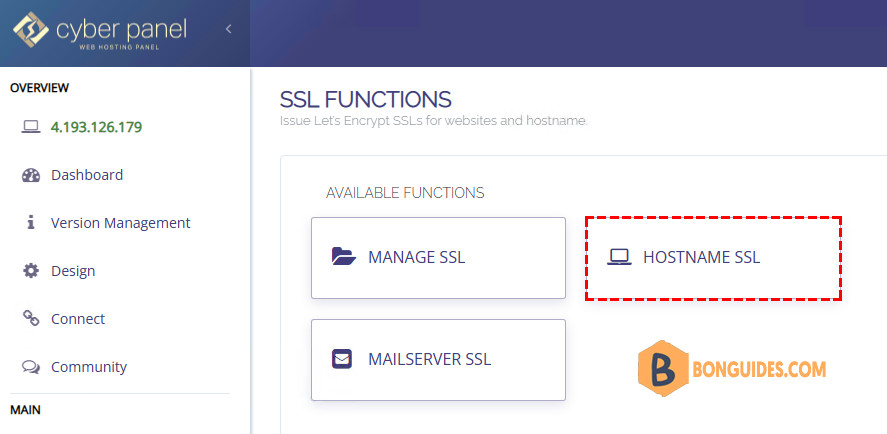This screenshot has width=887, height=434.
Task: Click the Connect chain link icon
Action: pos(31,319)
